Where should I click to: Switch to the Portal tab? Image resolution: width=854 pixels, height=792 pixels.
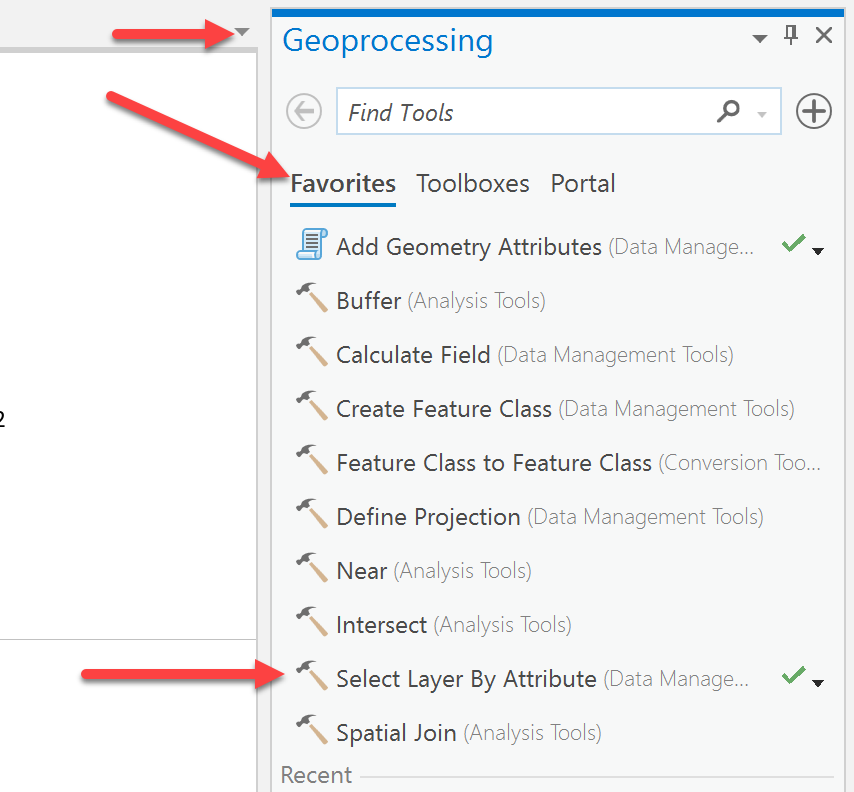pos(583,184)
